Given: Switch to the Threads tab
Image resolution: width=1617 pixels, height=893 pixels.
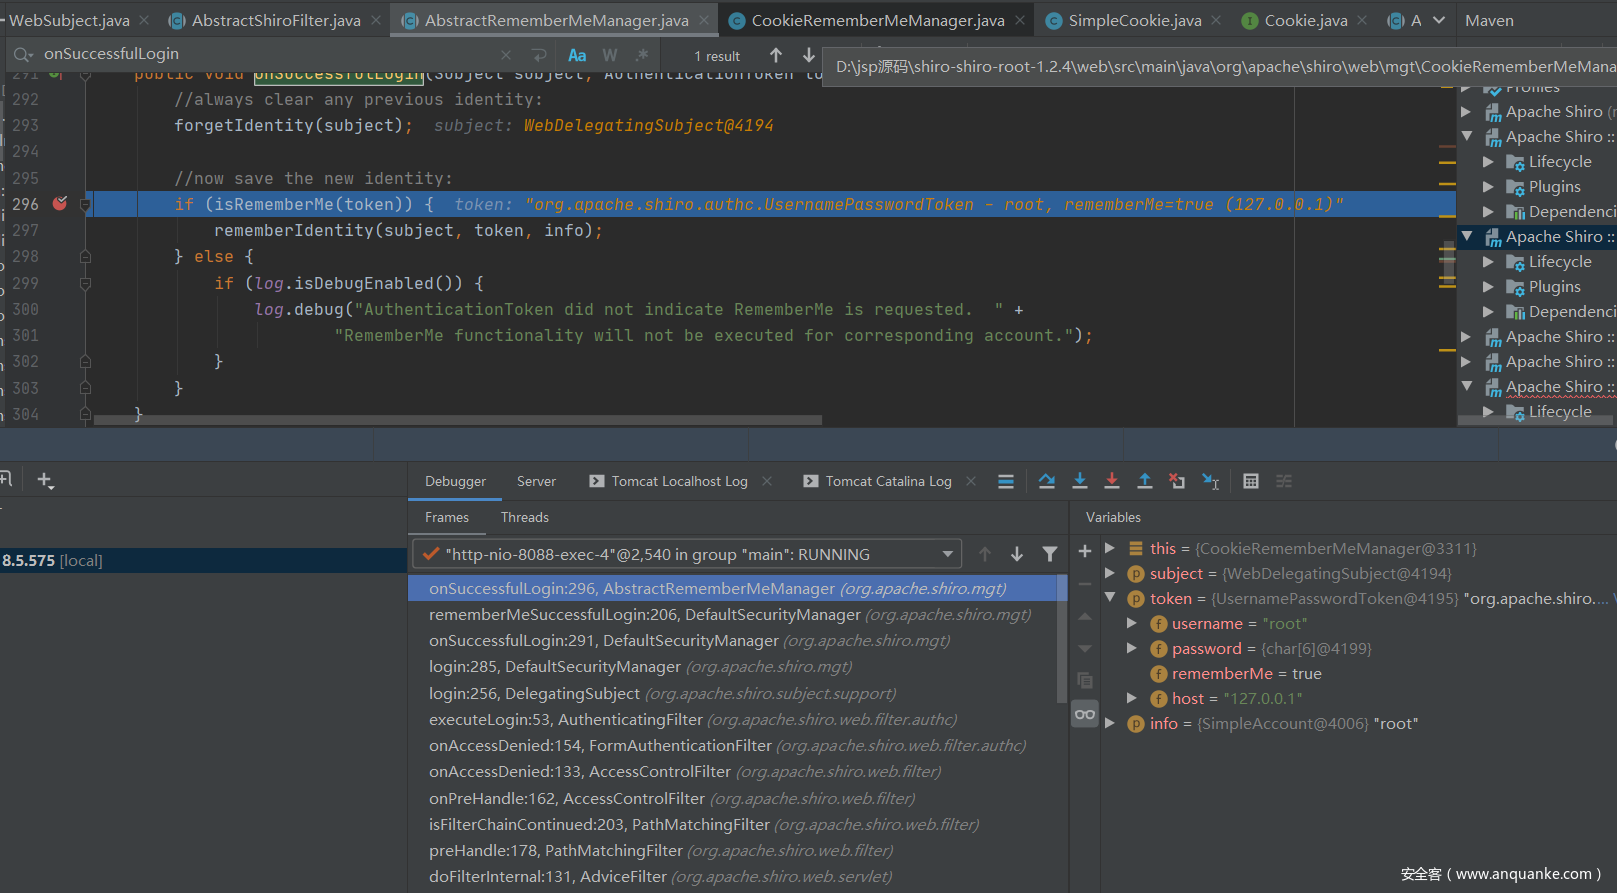Looking at the screenshot, I should pos(524,517).
